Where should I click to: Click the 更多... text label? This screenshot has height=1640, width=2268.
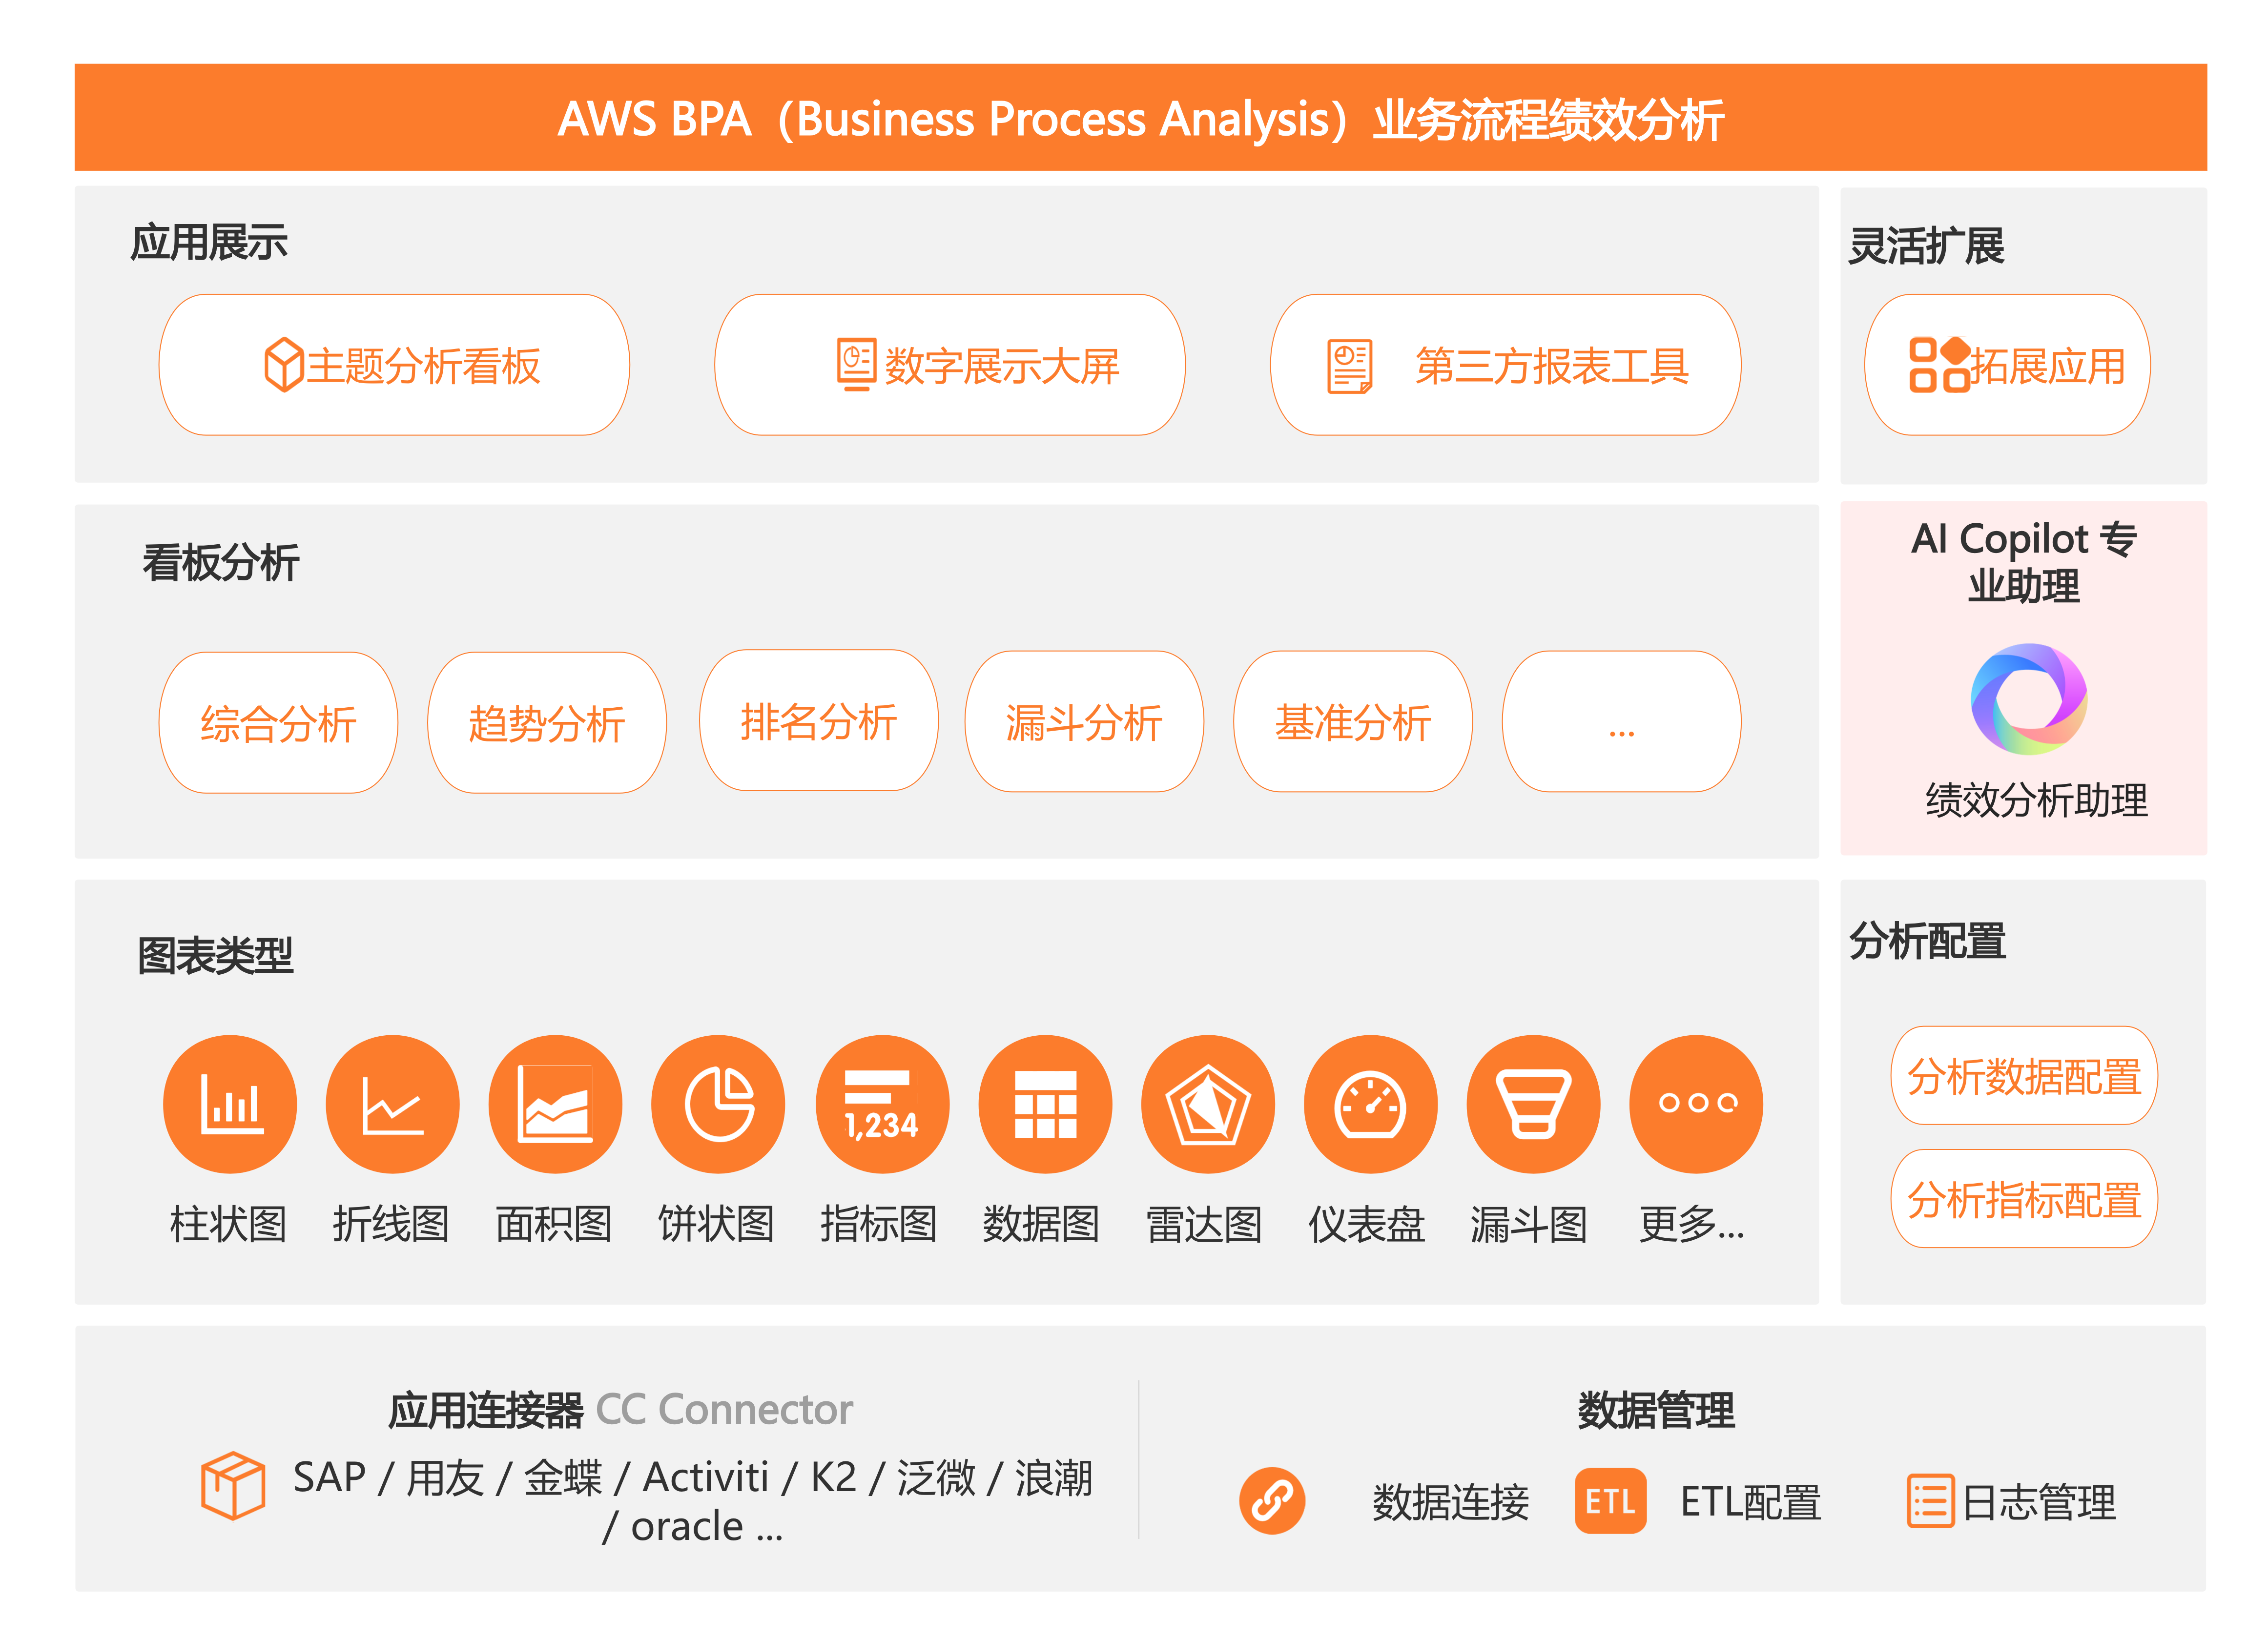click(1692, 1224)
